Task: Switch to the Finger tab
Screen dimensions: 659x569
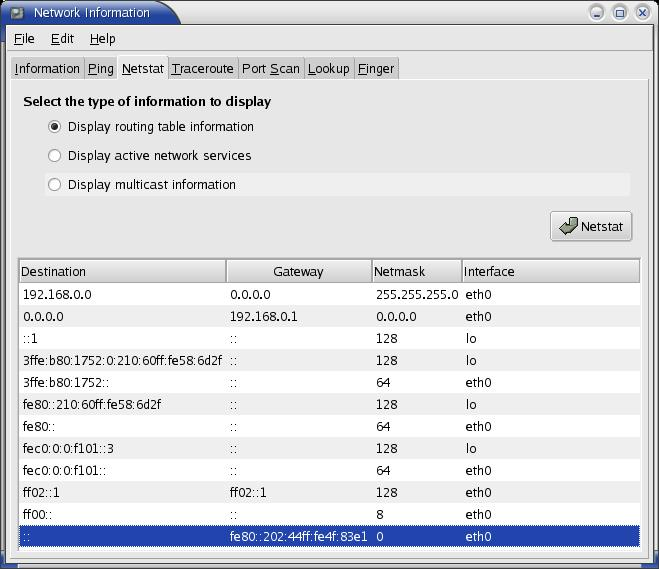Action: (x=376, y=68)
